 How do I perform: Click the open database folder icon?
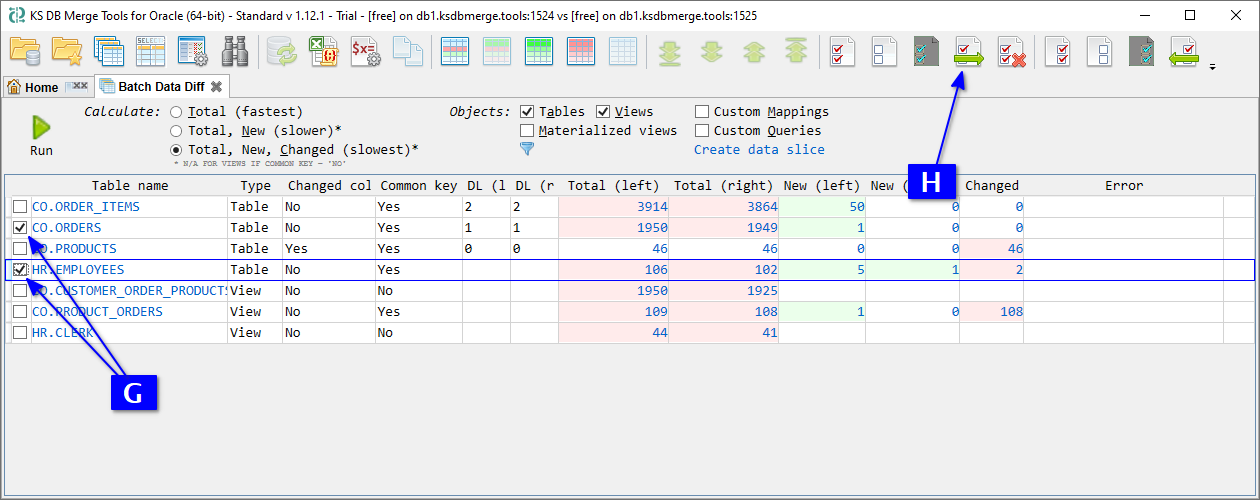point(24,51)
